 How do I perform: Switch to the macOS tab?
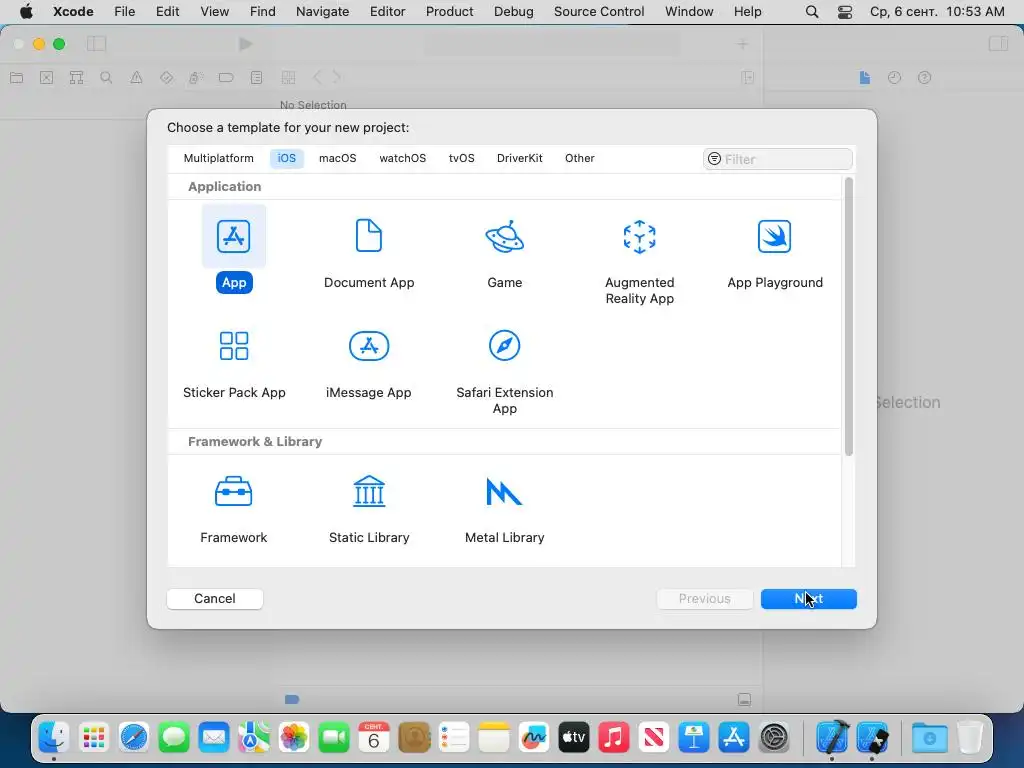tap(338, 158)
